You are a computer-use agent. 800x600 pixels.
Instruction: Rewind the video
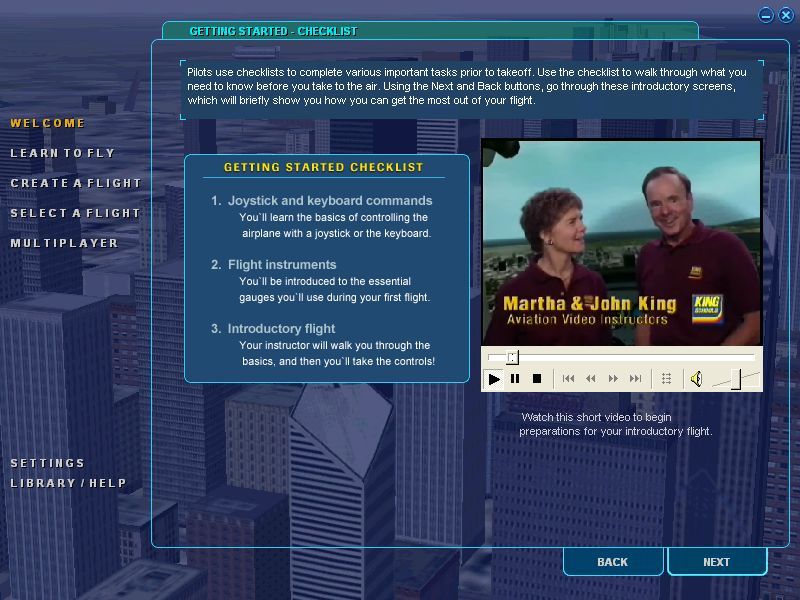coord(591,379)
